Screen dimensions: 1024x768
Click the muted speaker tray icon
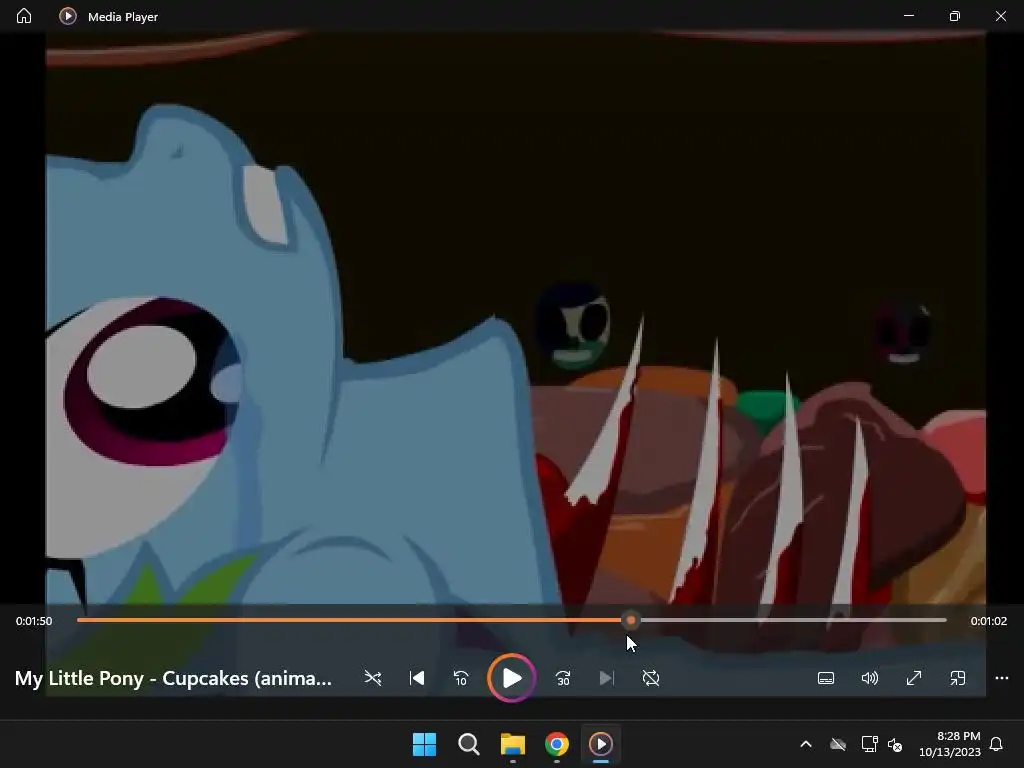[895, 744]
